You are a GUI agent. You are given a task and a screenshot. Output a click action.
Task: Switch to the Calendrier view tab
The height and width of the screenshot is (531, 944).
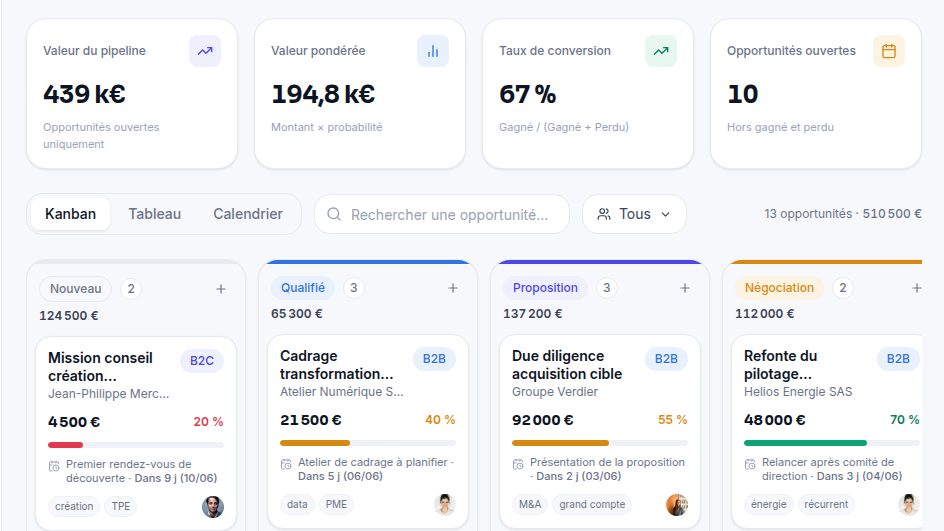coord(248,214)
